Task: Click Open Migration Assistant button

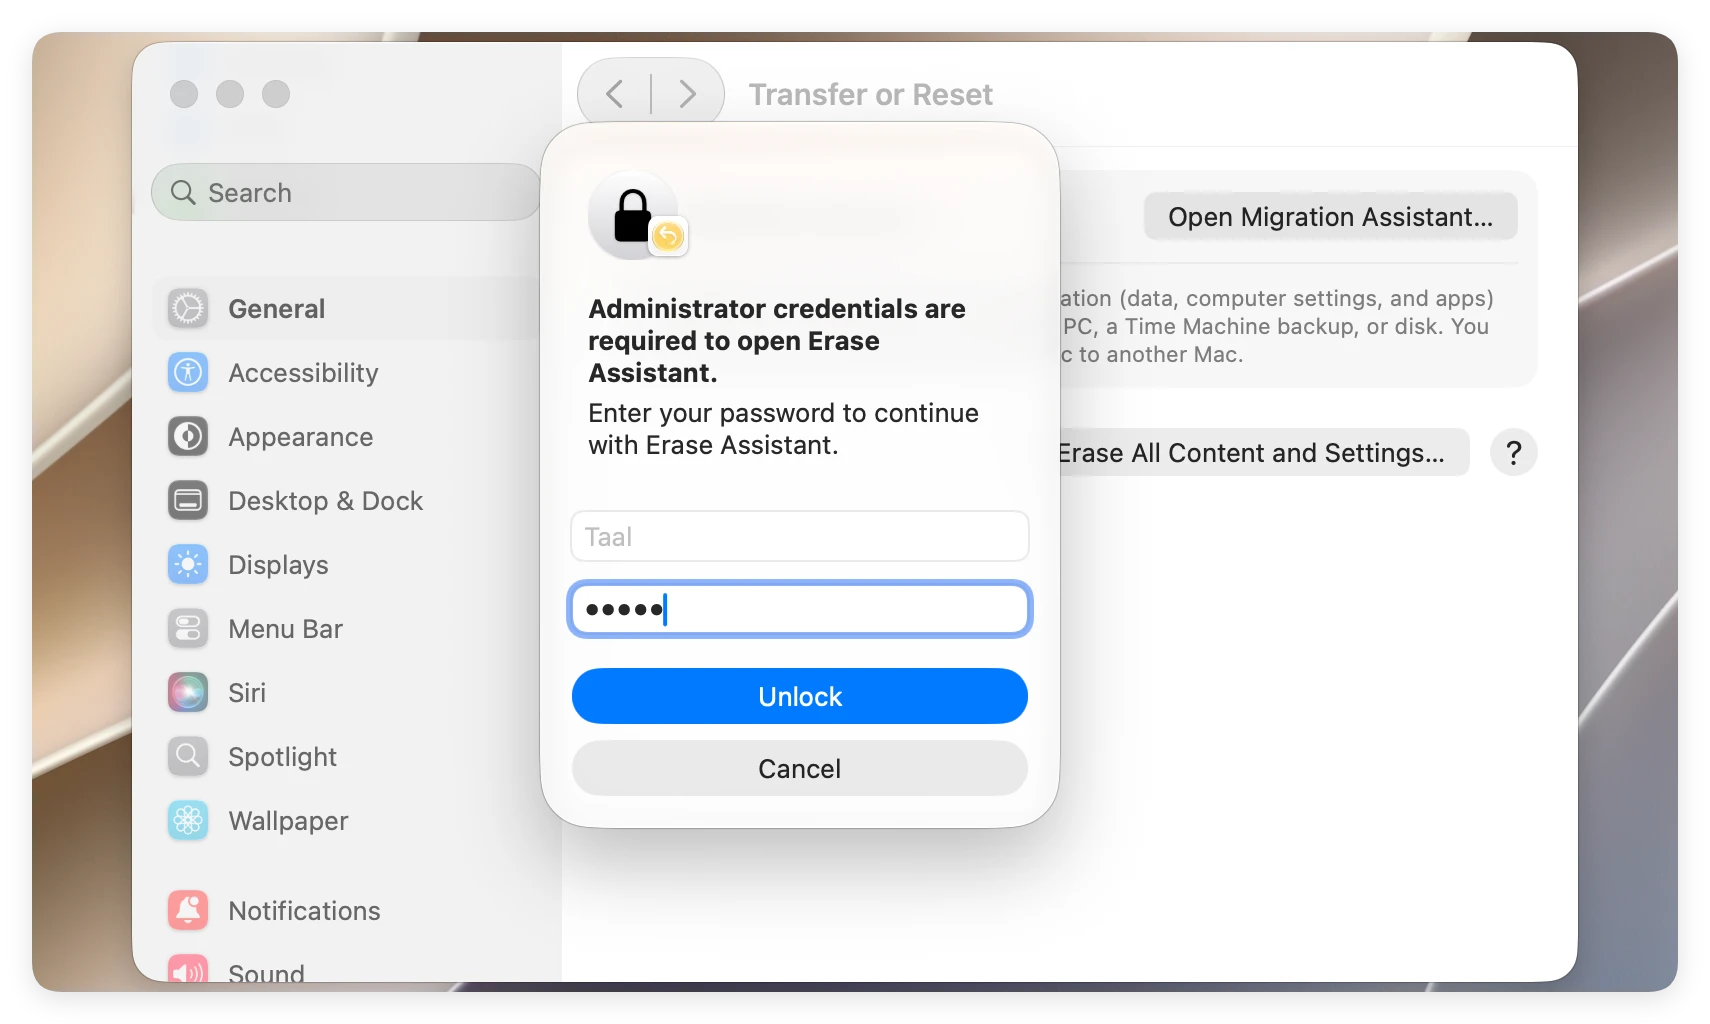Action: 1330,216
